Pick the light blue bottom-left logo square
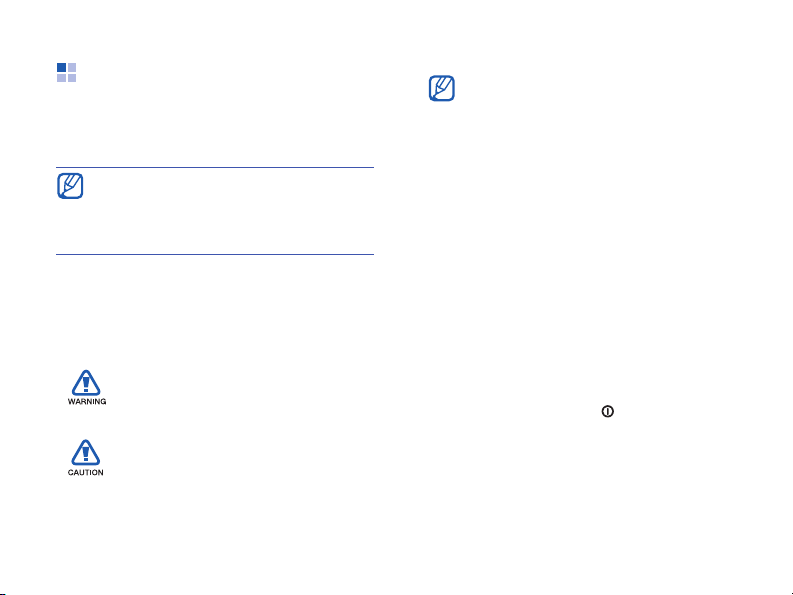793x595 pixels. [61, 78]
